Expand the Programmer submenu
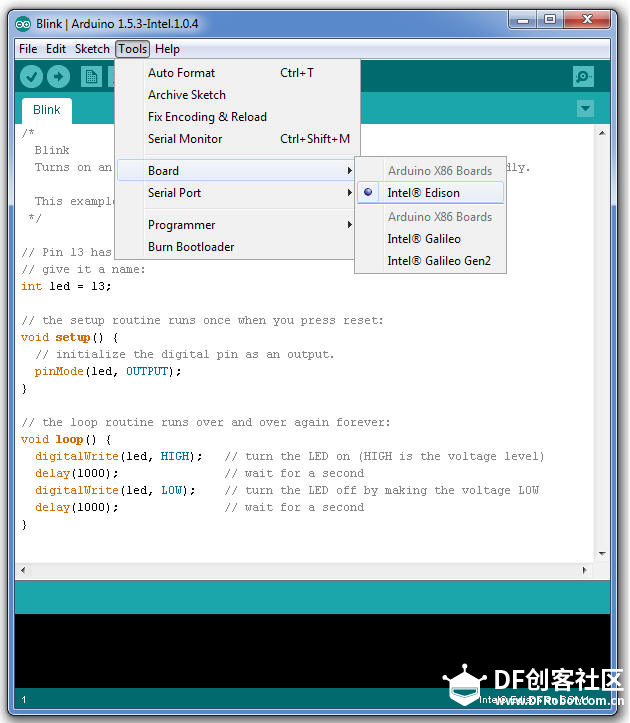 pos(236,225)
